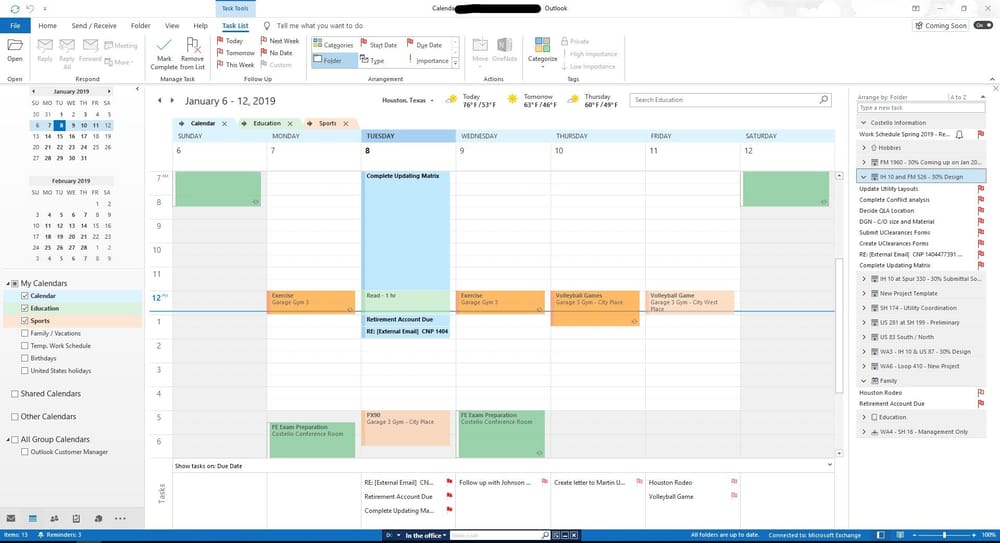Click the zoom slider handle in status bar
This screenshot has width=1000, height=543.
coord(944,535)
